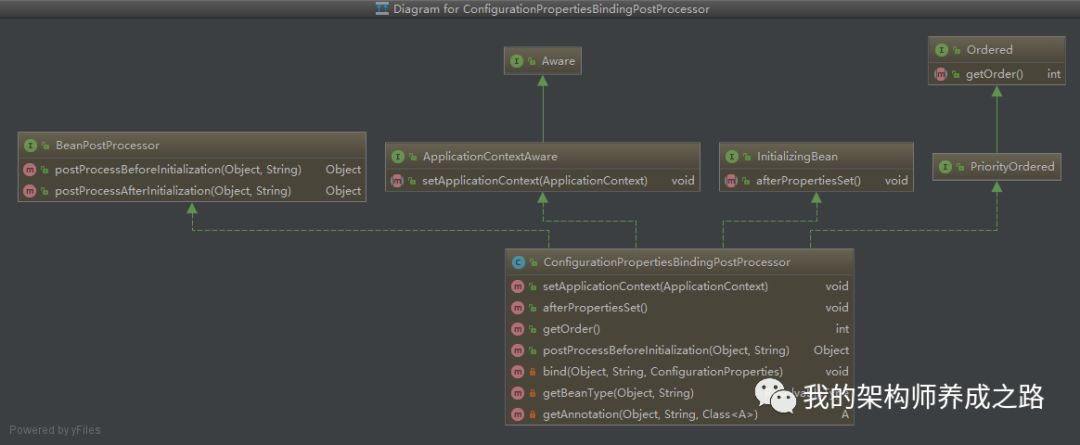Click method icon of class afterPropertiesSet()
1080x445 pixels.
click(x=518, y=307)
